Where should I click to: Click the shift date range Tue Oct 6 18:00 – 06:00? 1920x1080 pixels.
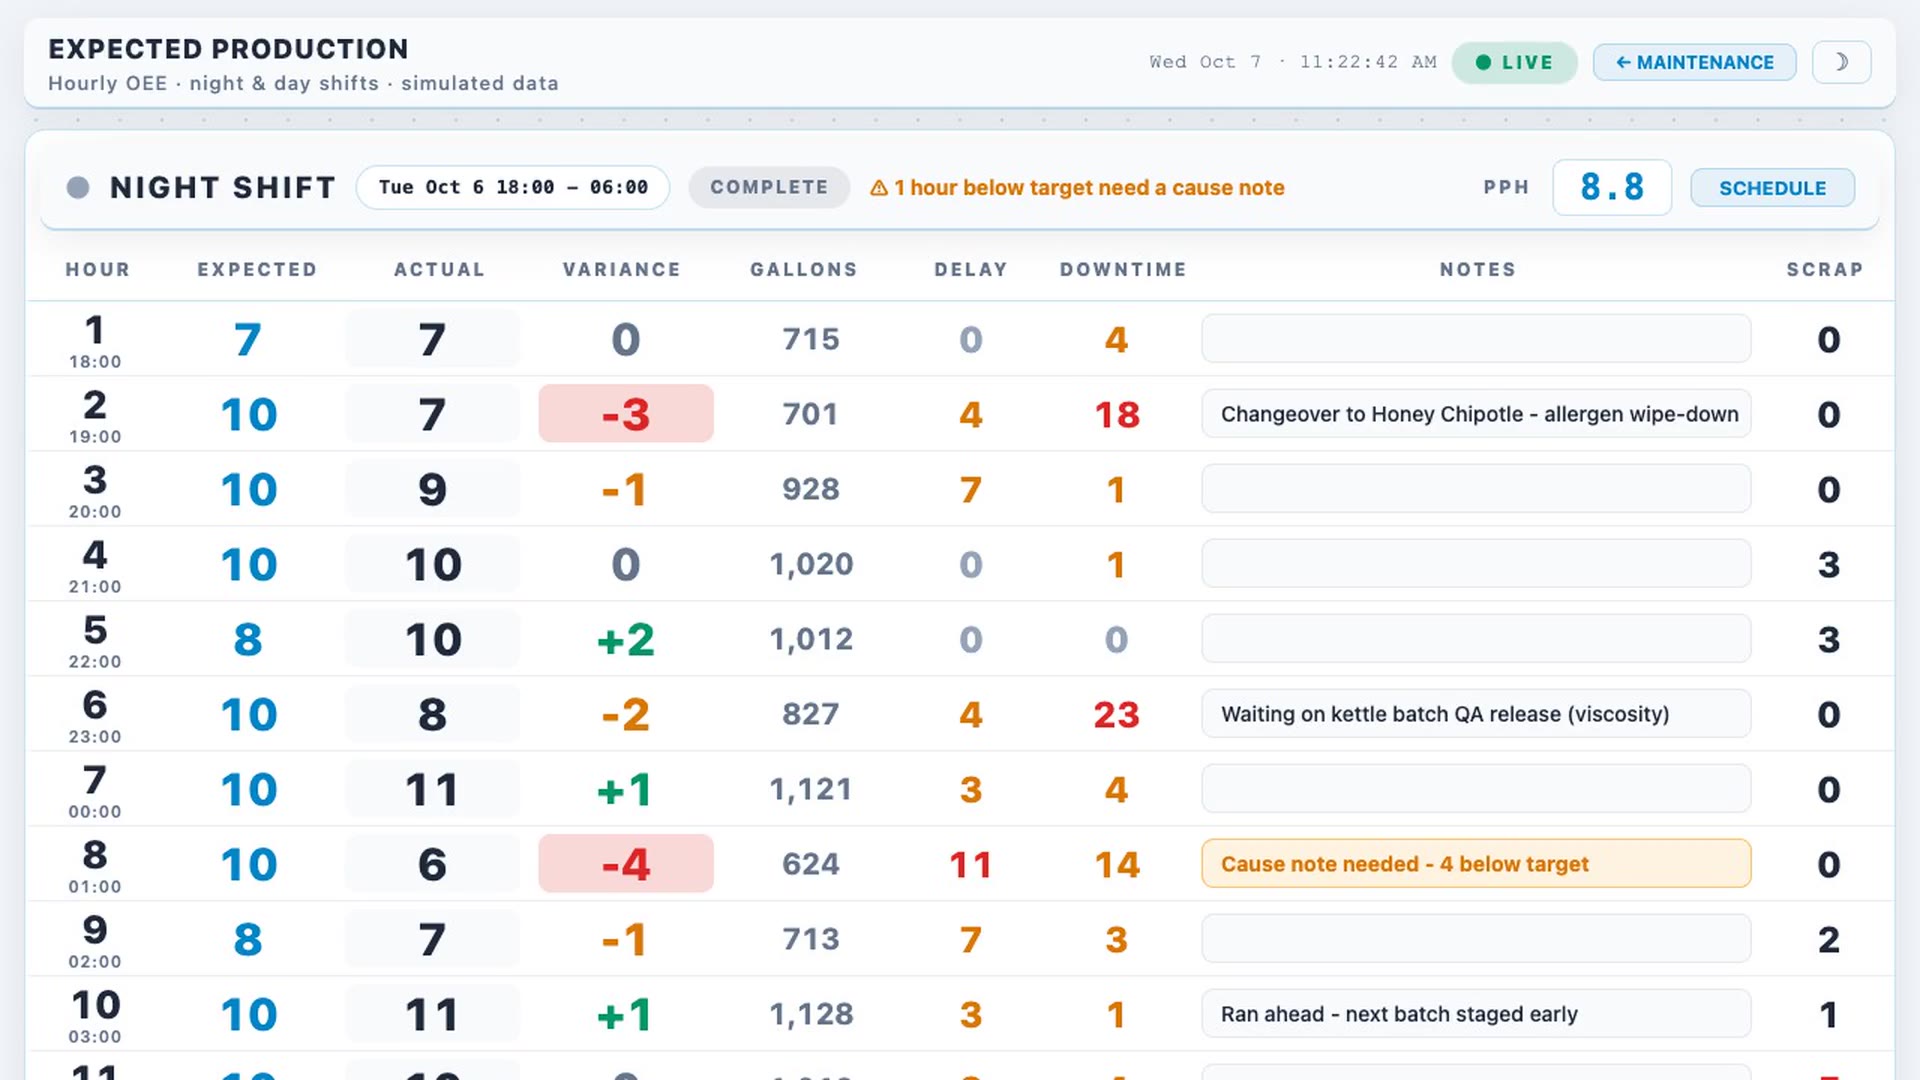tap(513, 187)
